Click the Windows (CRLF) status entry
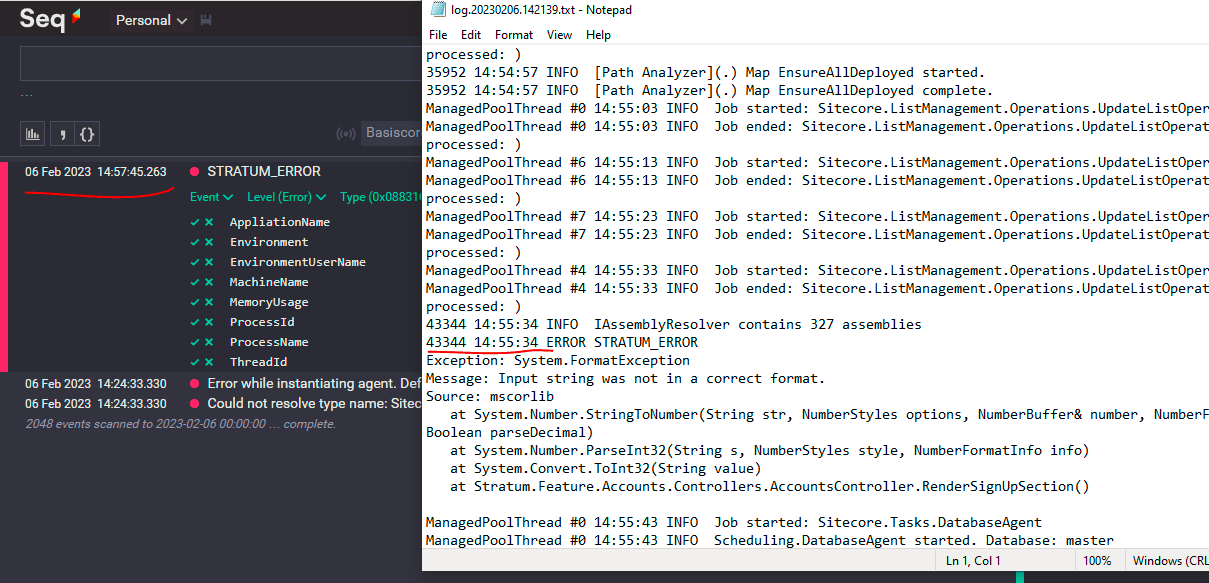The image size is (1209, 583). (1170, 561)
